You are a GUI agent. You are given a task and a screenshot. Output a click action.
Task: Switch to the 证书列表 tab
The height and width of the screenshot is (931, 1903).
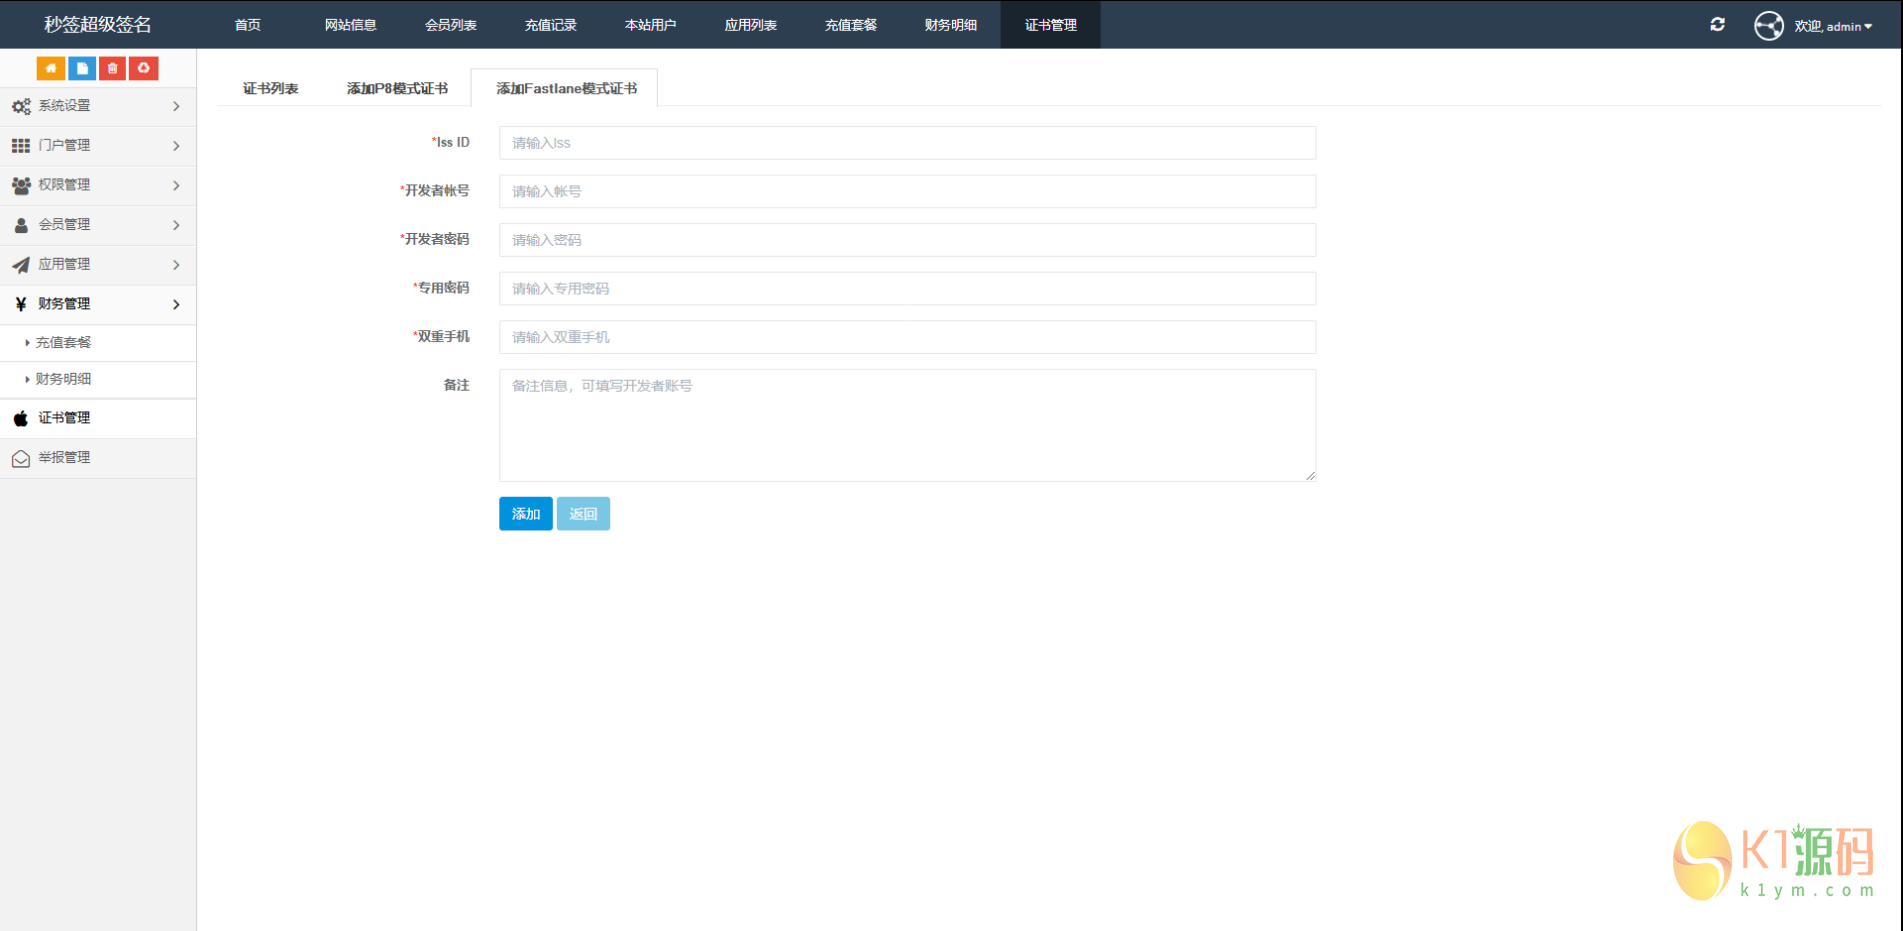pos(270,88)
